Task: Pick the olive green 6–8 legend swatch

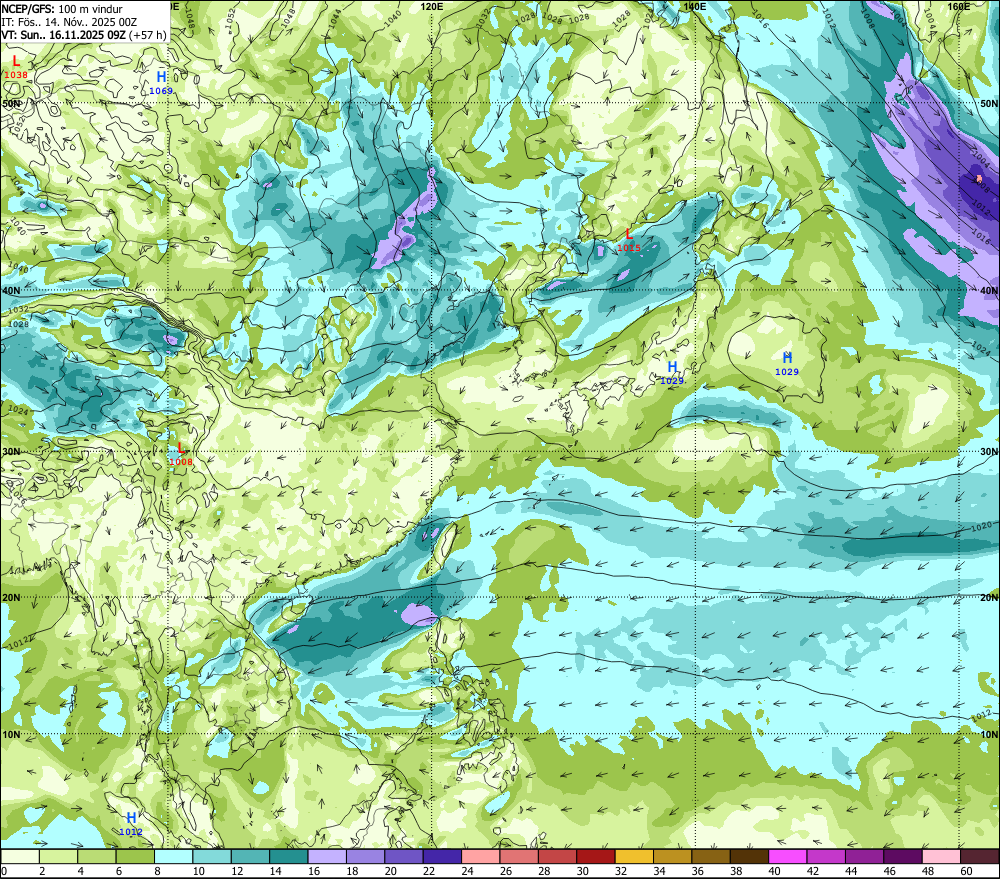Action: point(135,856)
